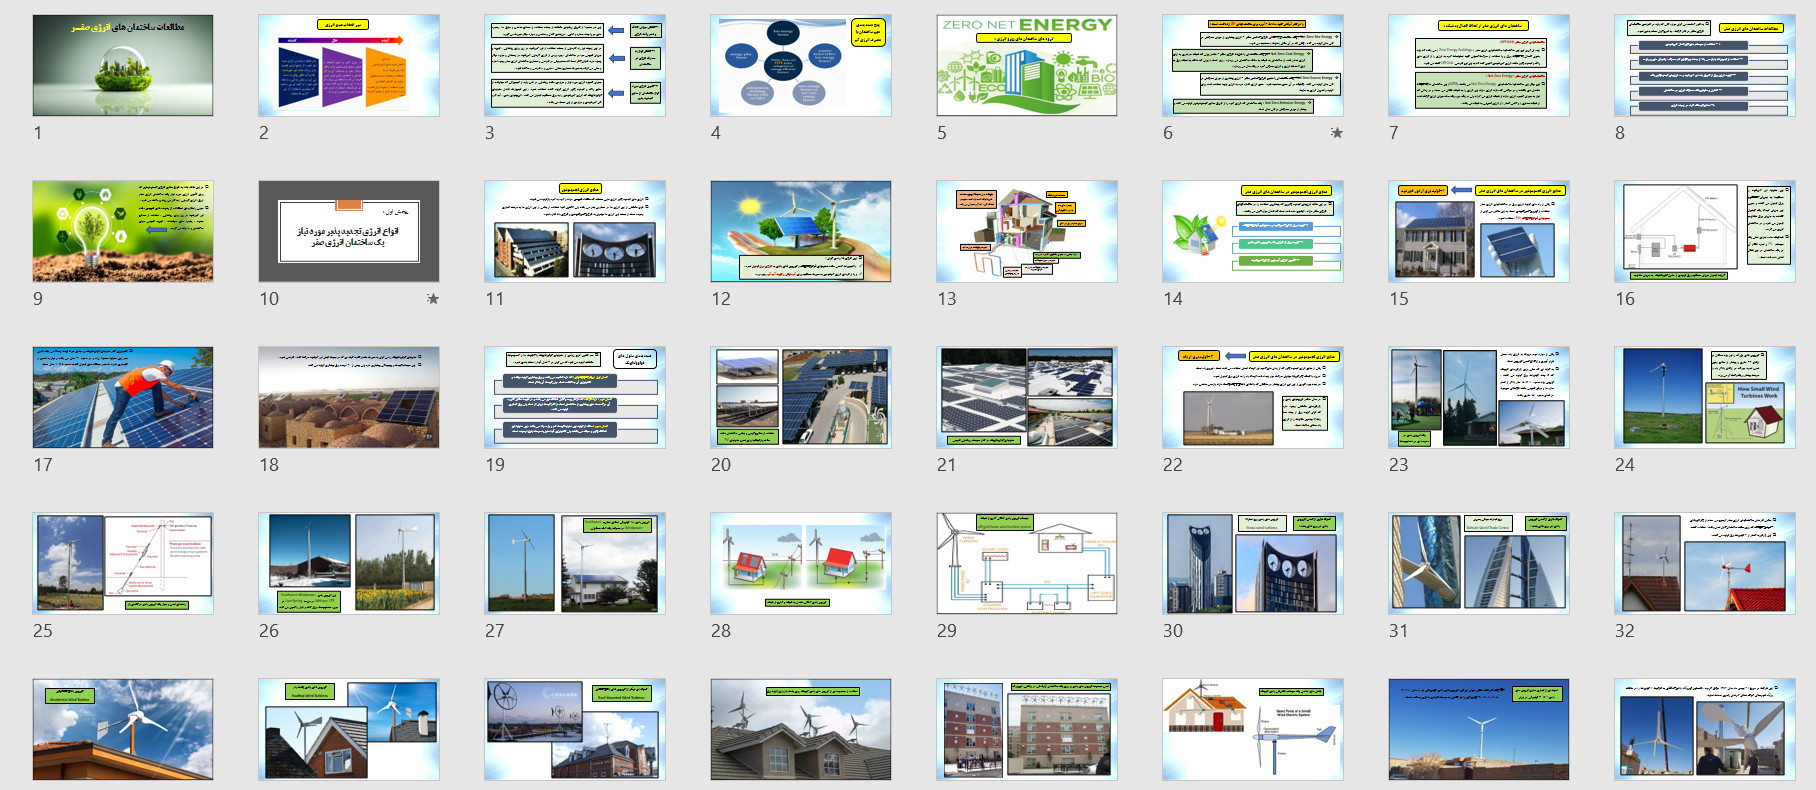Click the slide number label 20

[721, 465]
